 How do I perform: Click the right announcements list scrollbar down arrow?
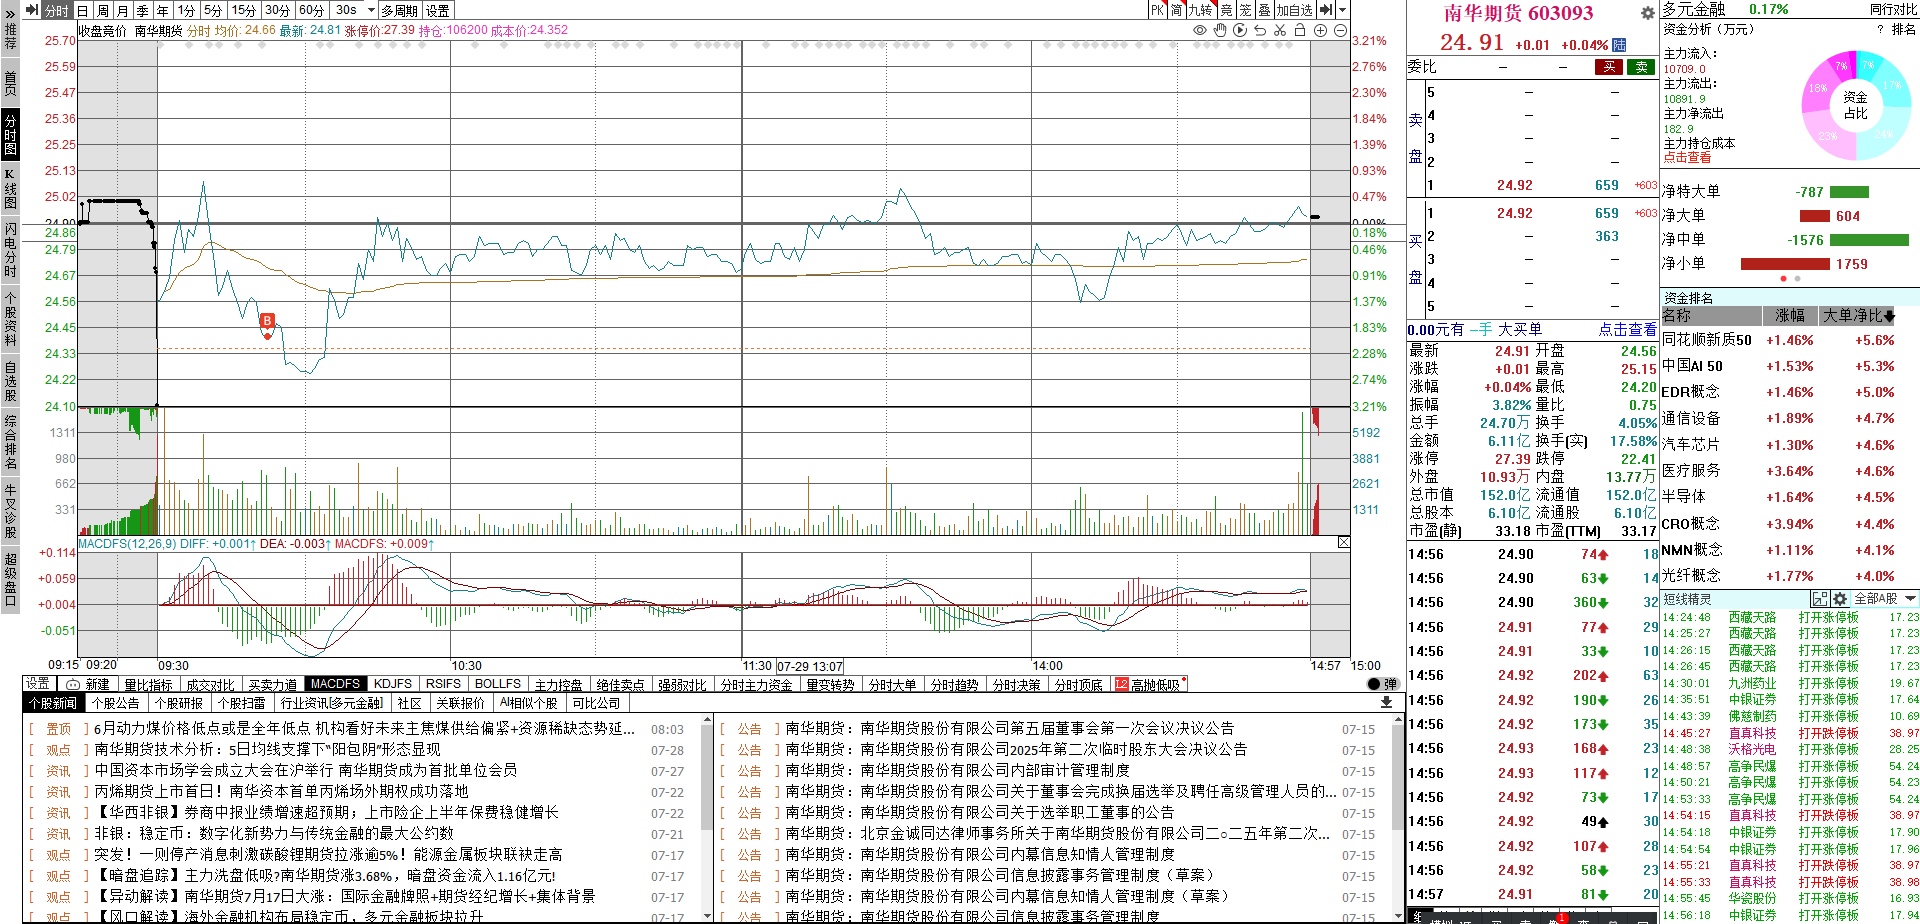(x=1399, y=916)
